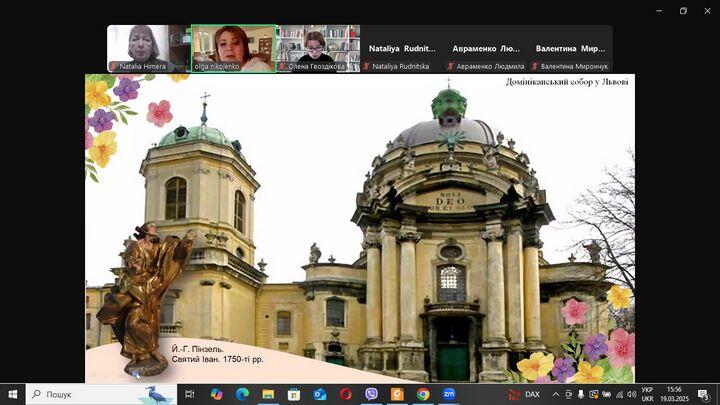
Task: Switch the УКР keyboard language indicator
Action: click(647, 394)
